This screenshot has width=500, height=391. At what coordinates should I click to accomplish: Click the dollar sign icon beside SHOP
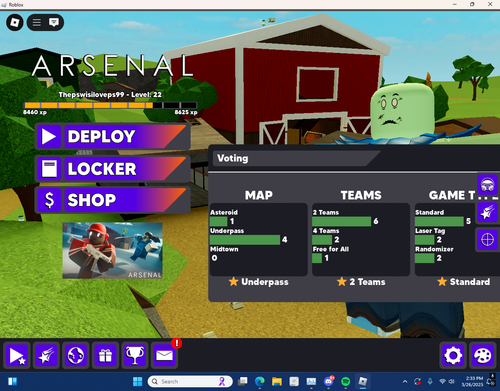coord(49,200)
